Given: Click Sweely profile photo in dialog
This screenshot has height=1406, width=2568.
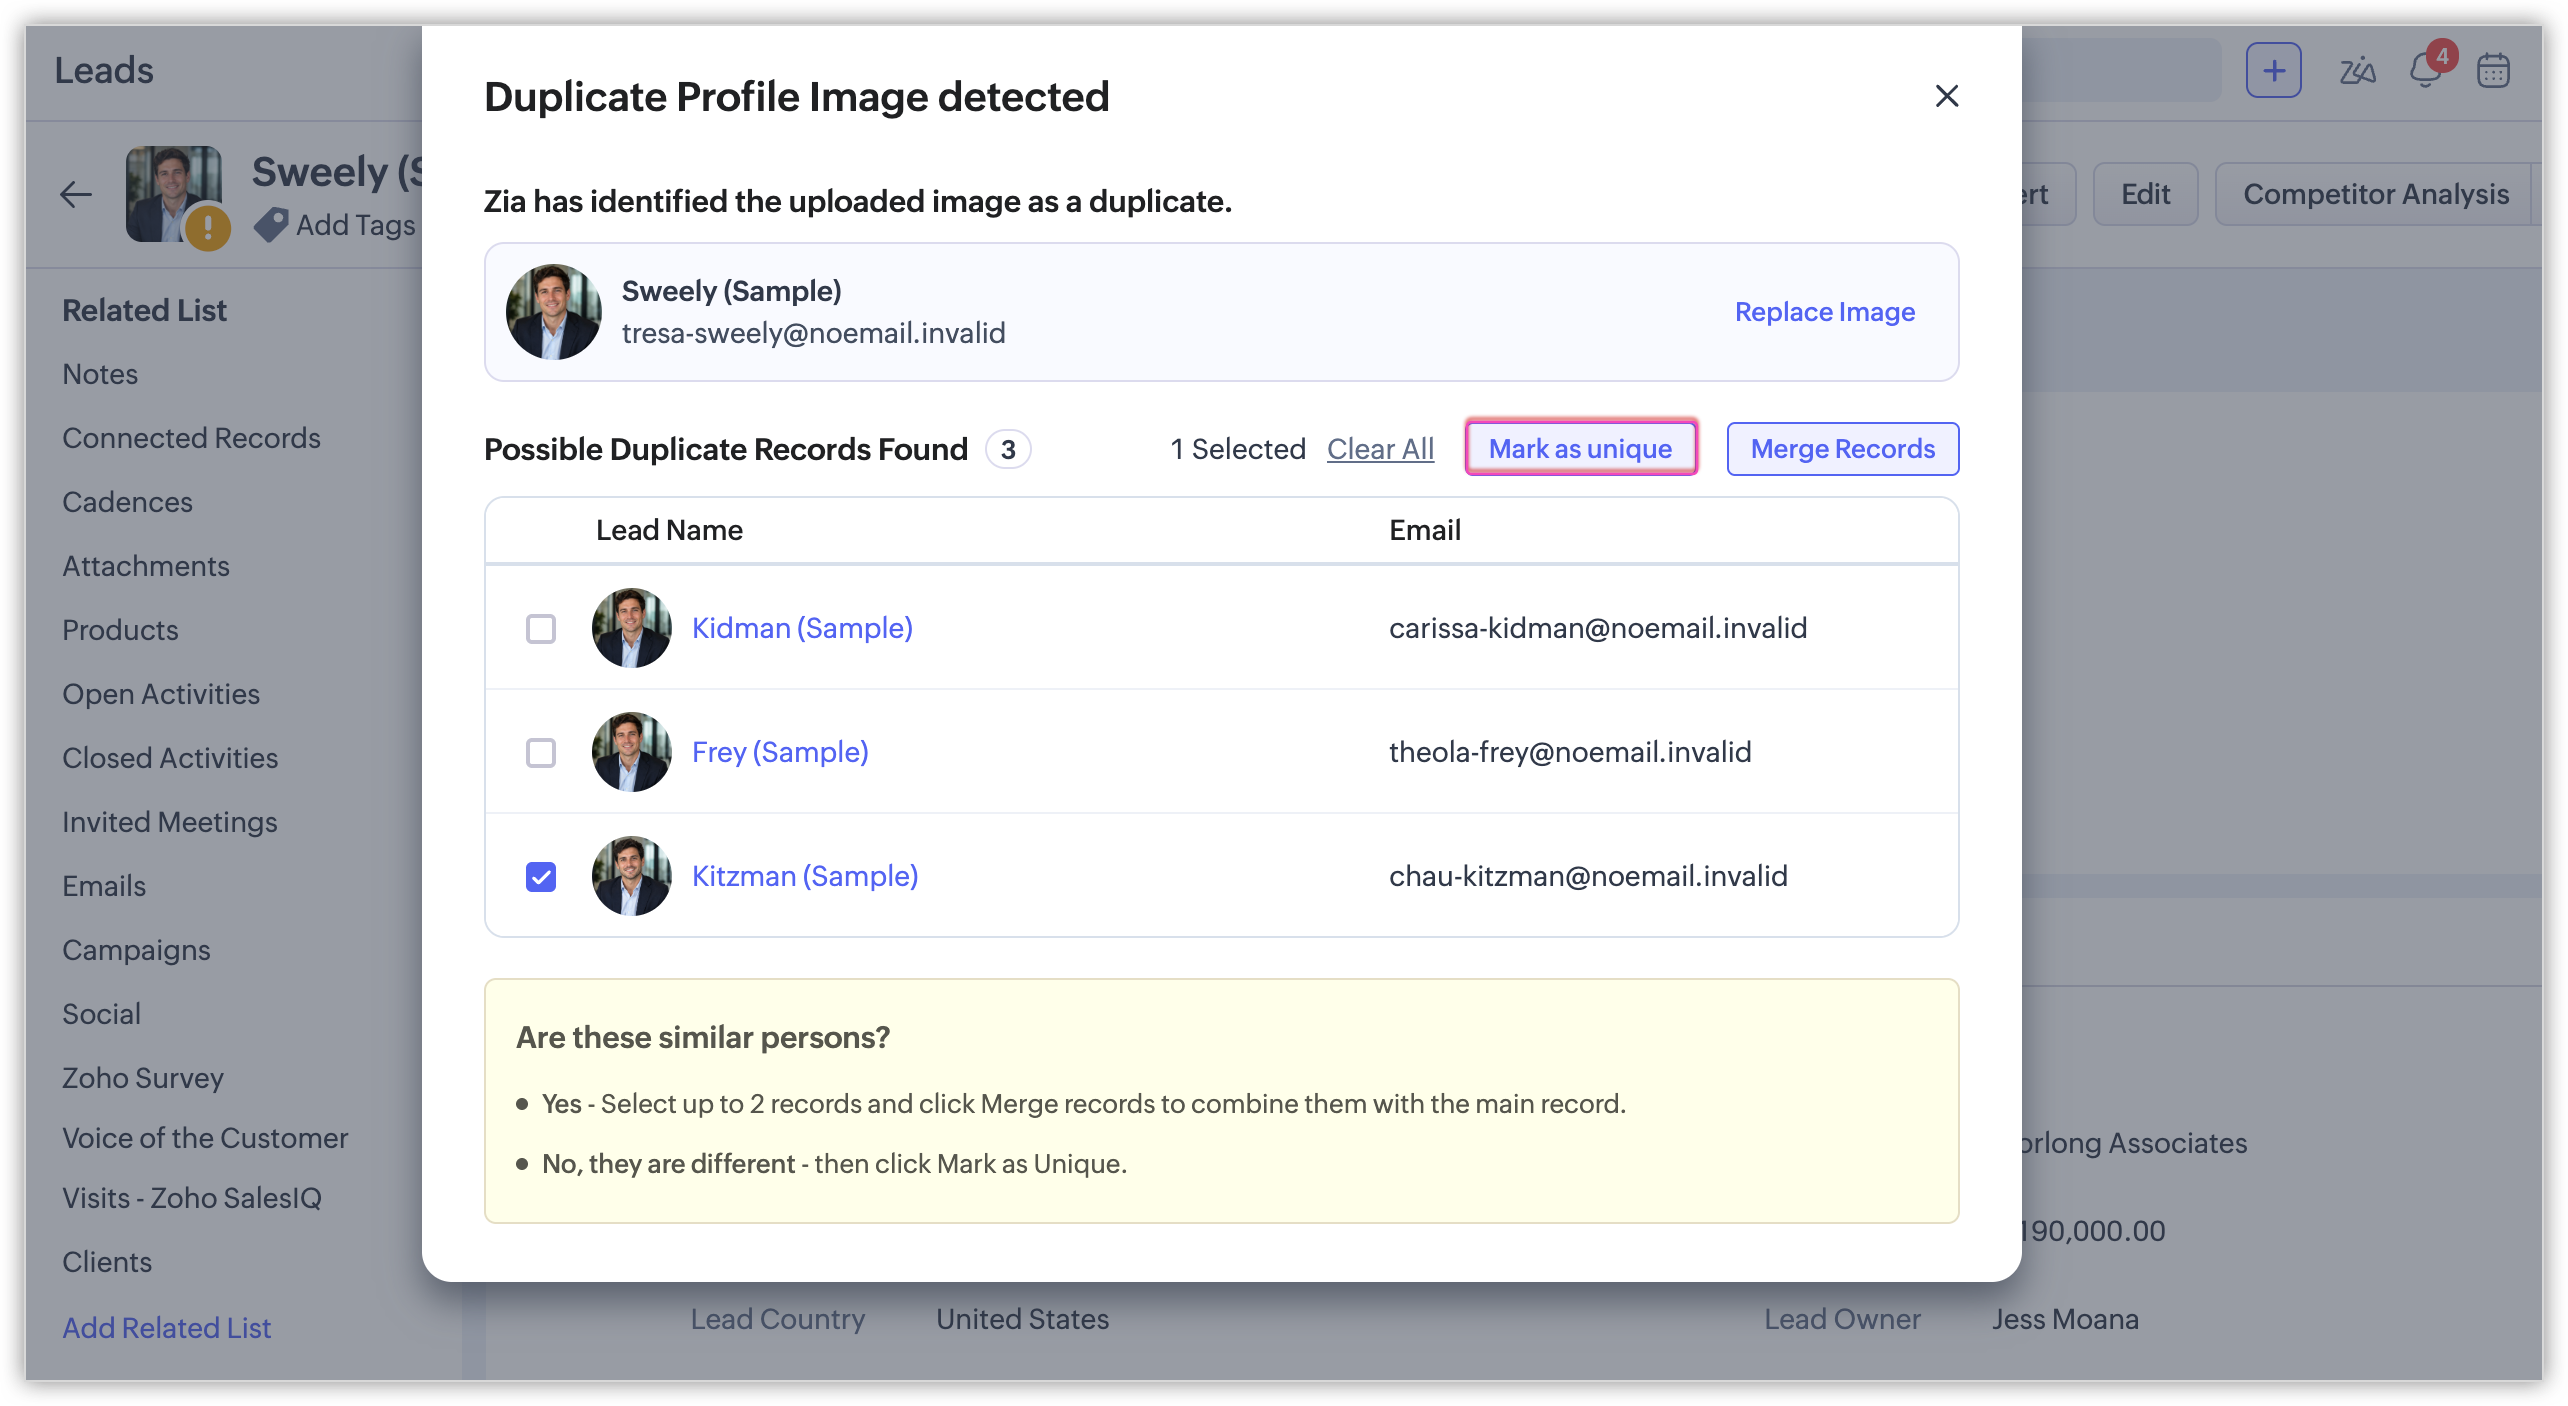Looking at the screenshot, I should (x=554, y=312).
